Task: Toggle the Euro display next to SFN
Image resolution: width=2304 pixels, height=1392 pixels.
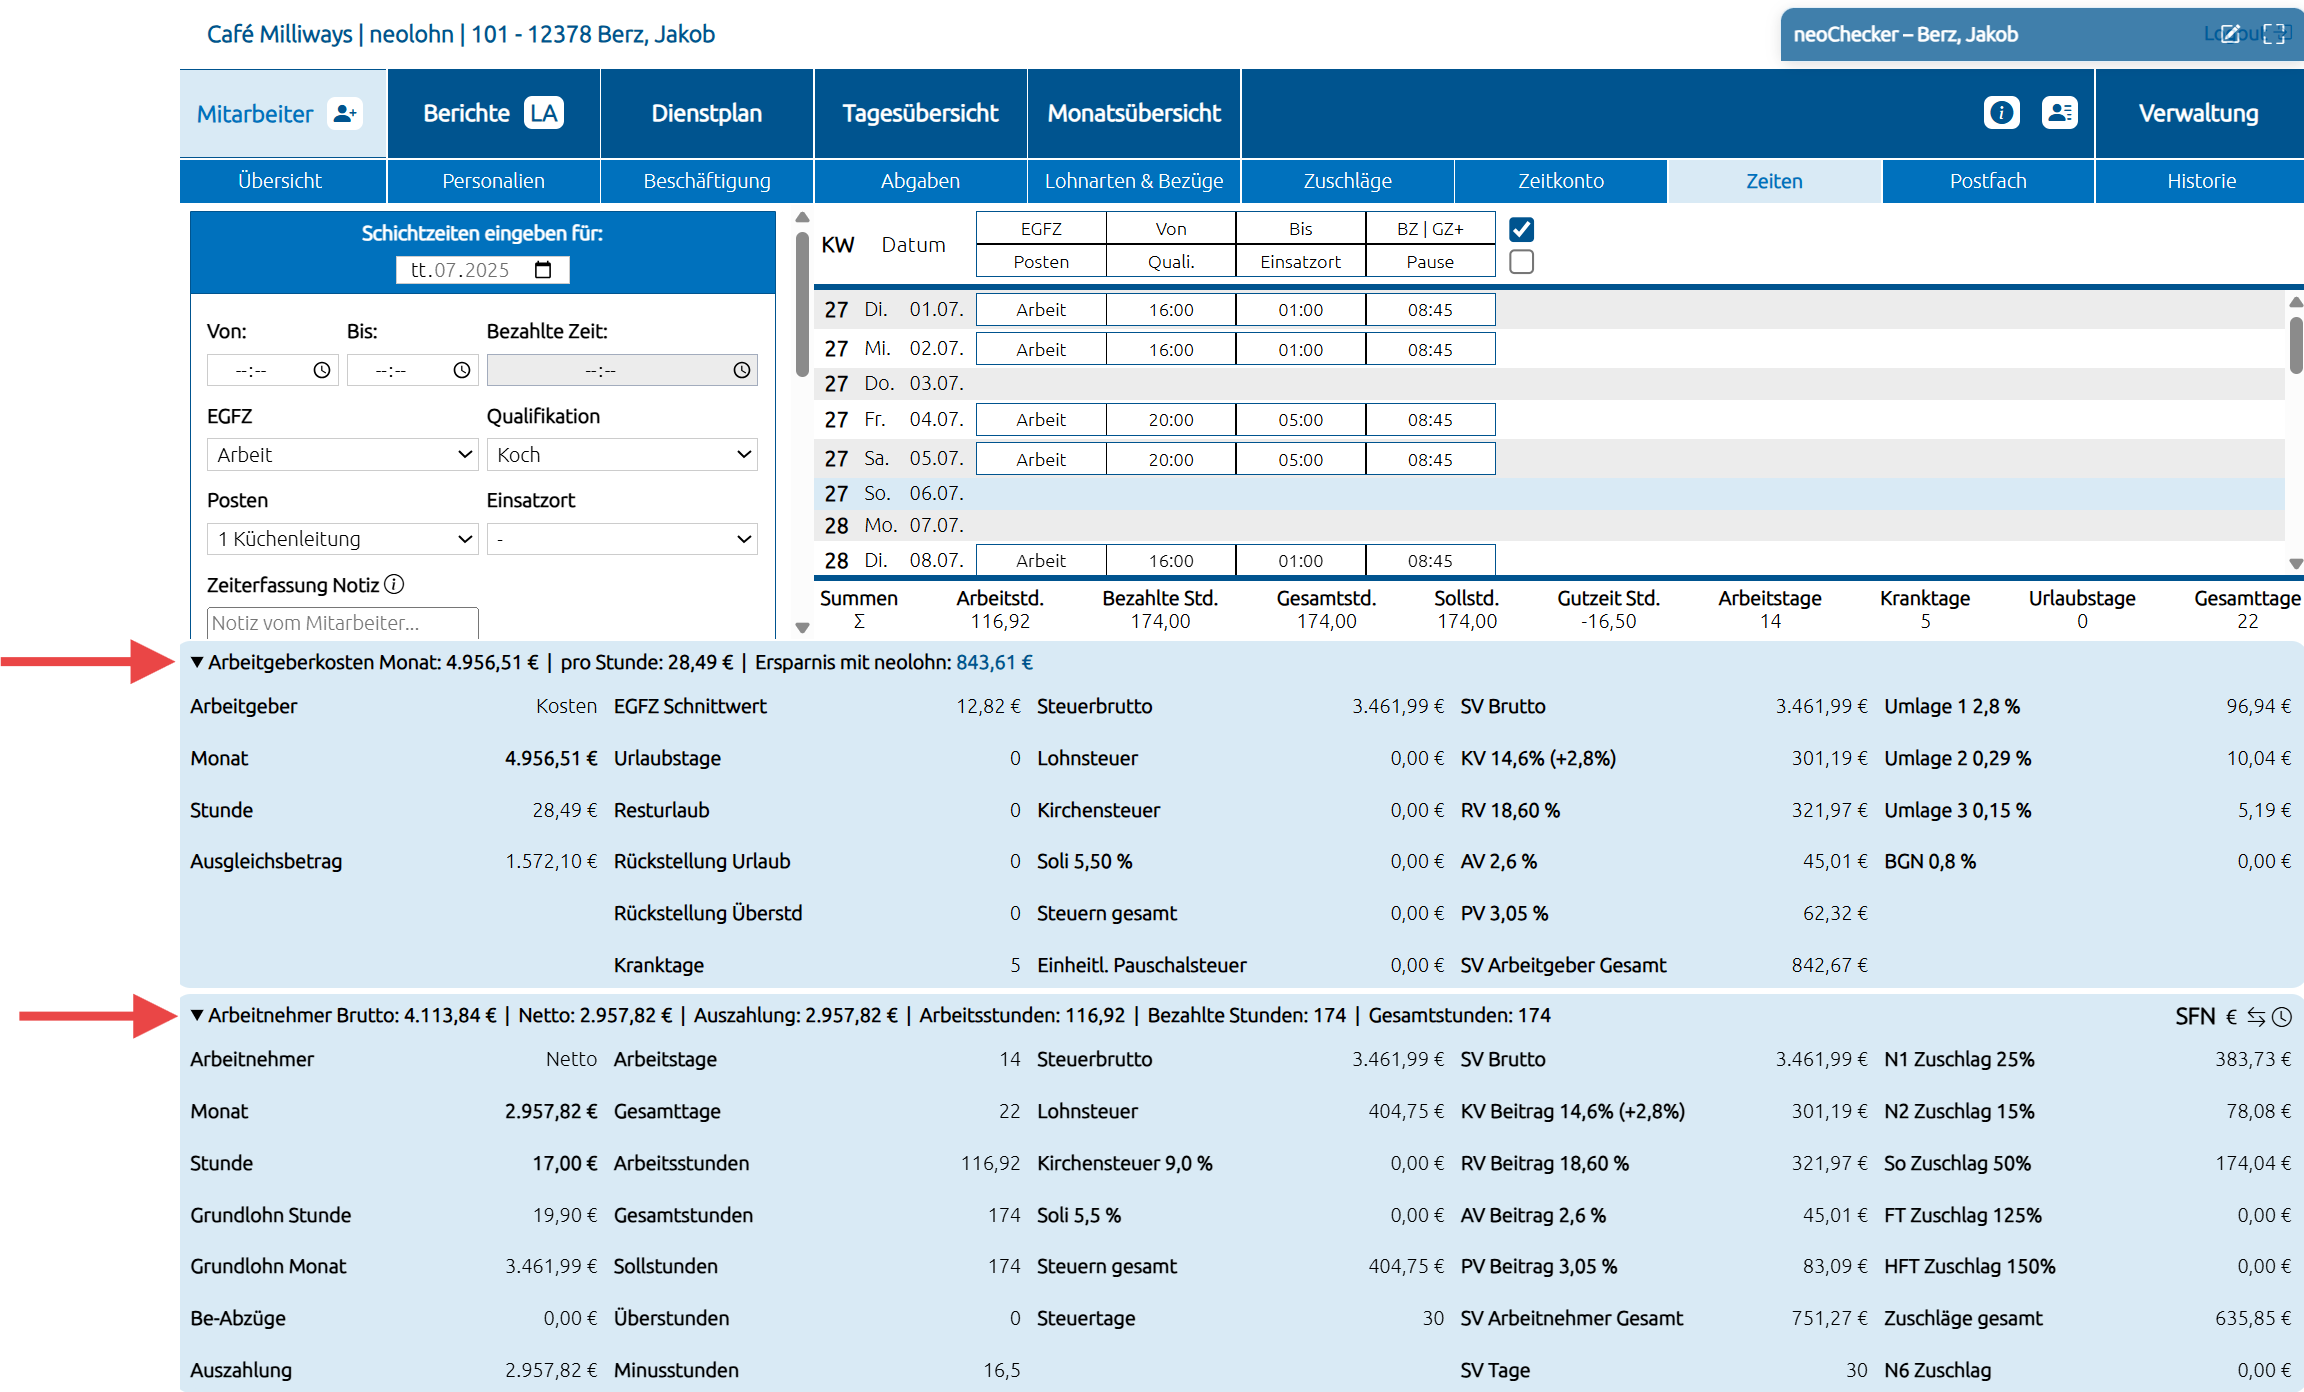Action: tap(2231, 1017)
